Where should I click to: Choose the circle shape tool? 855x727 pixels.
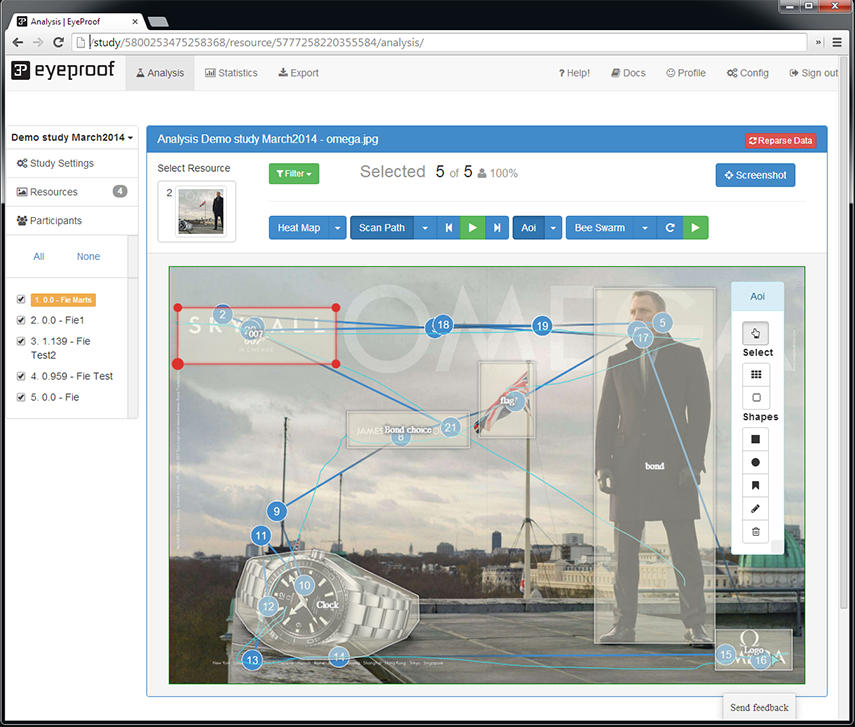coord(756,462)
